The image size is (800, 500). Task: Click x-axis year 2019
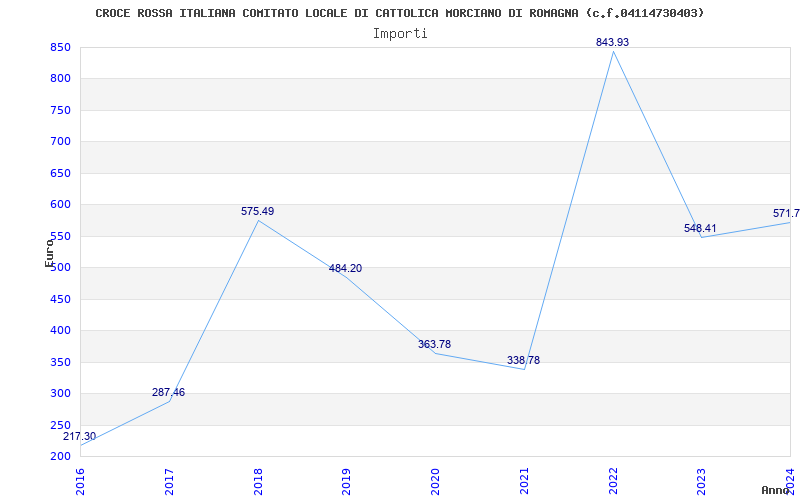tap(347, 481)
